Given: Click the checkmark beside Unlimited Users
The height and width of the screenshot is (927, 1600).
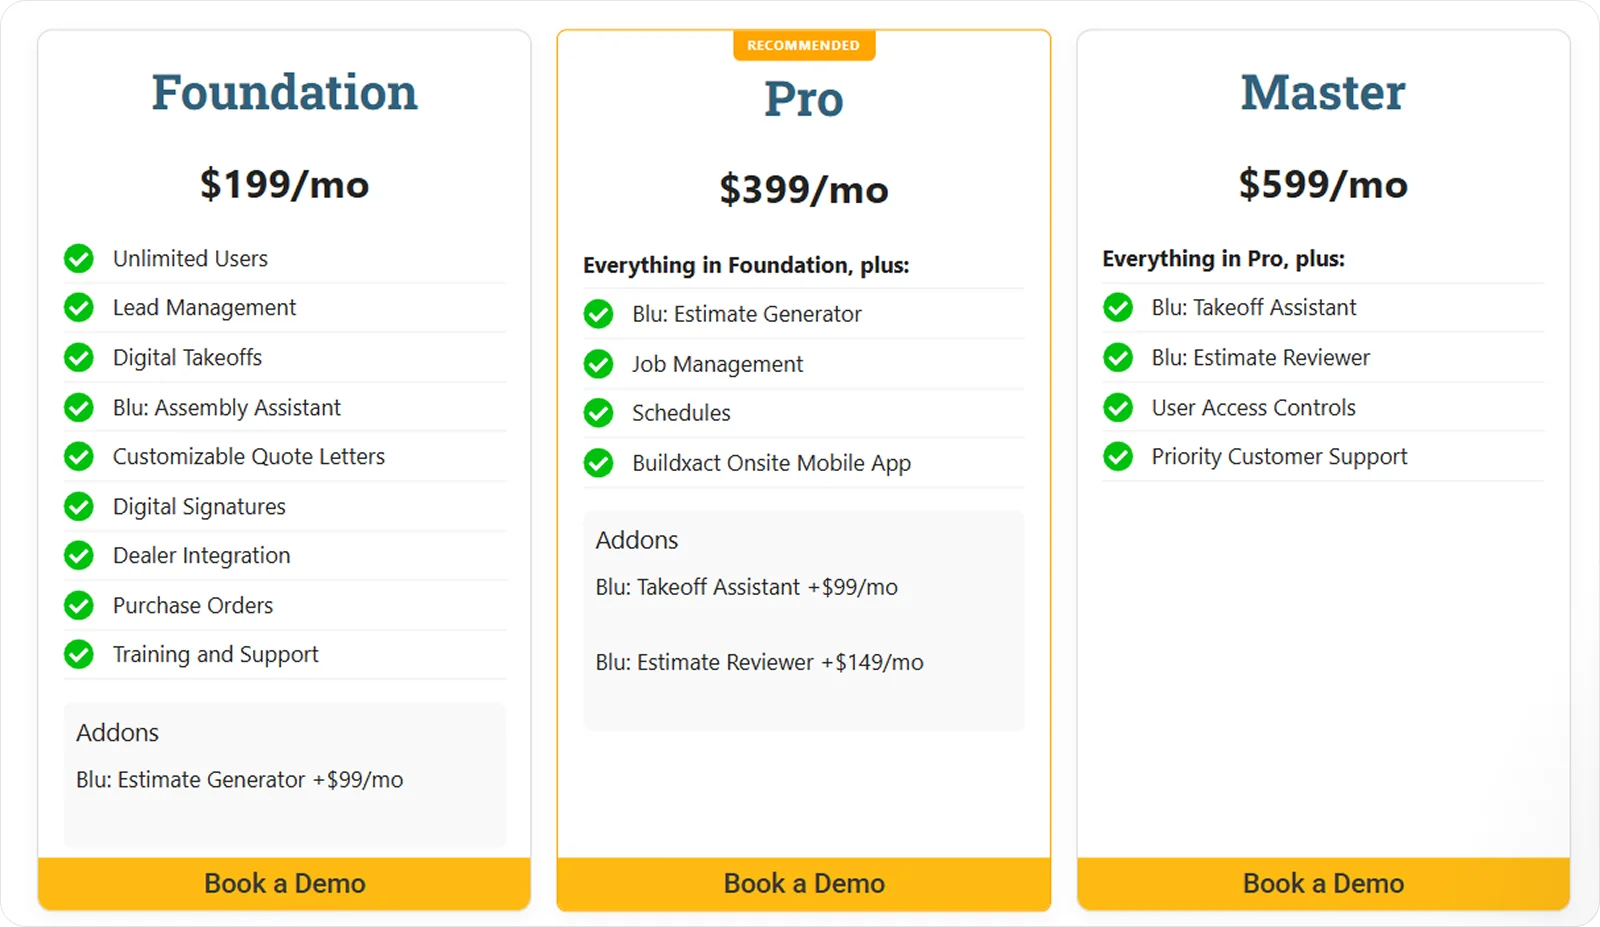Looking at the screenshot, I should pos(78,258).
